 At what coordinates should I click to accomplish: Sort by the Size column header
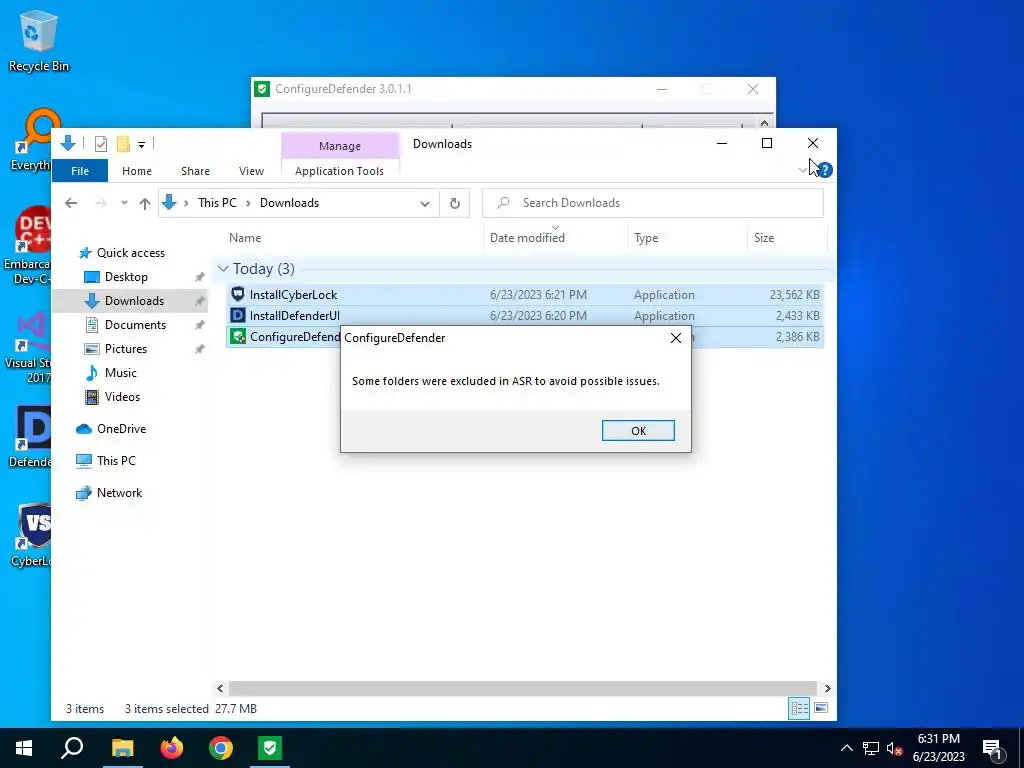(764, 238)
